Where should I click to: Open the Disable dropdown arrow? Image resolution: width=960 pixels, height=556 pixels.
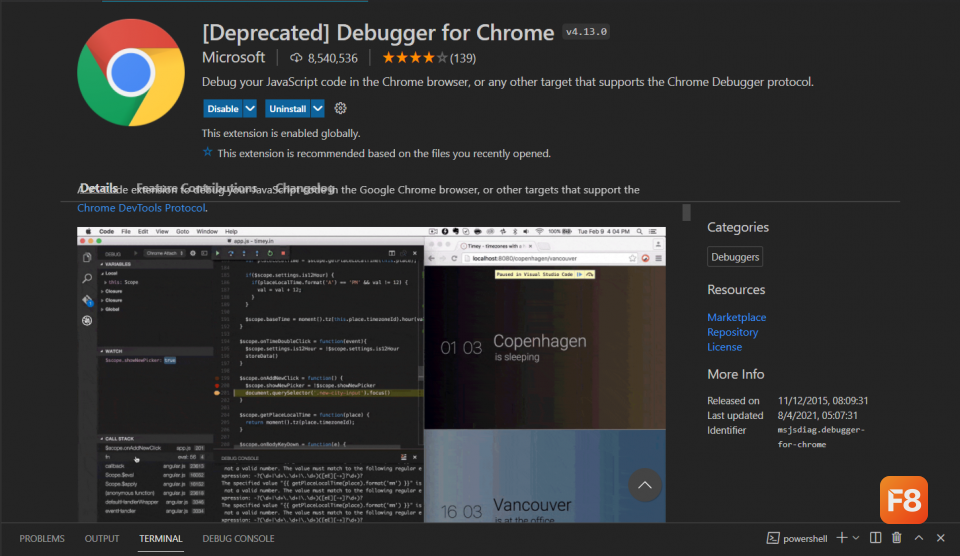click(250, 108)
